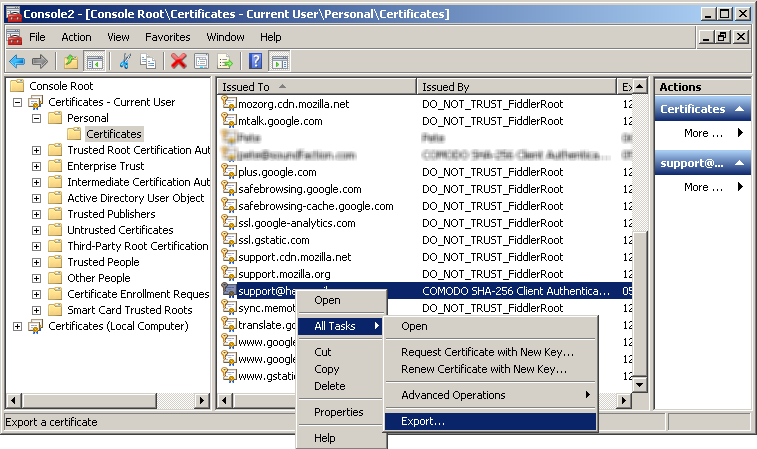
Task: Open the Action menu in menu bar
Action: coord(76,37)
